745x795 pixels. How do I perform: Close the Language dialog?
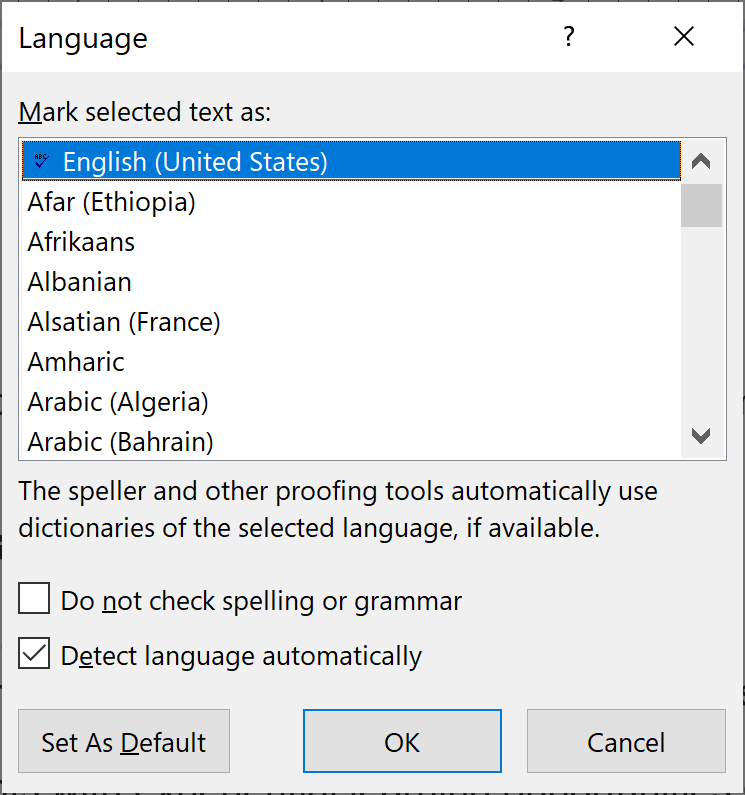[684, 38]
